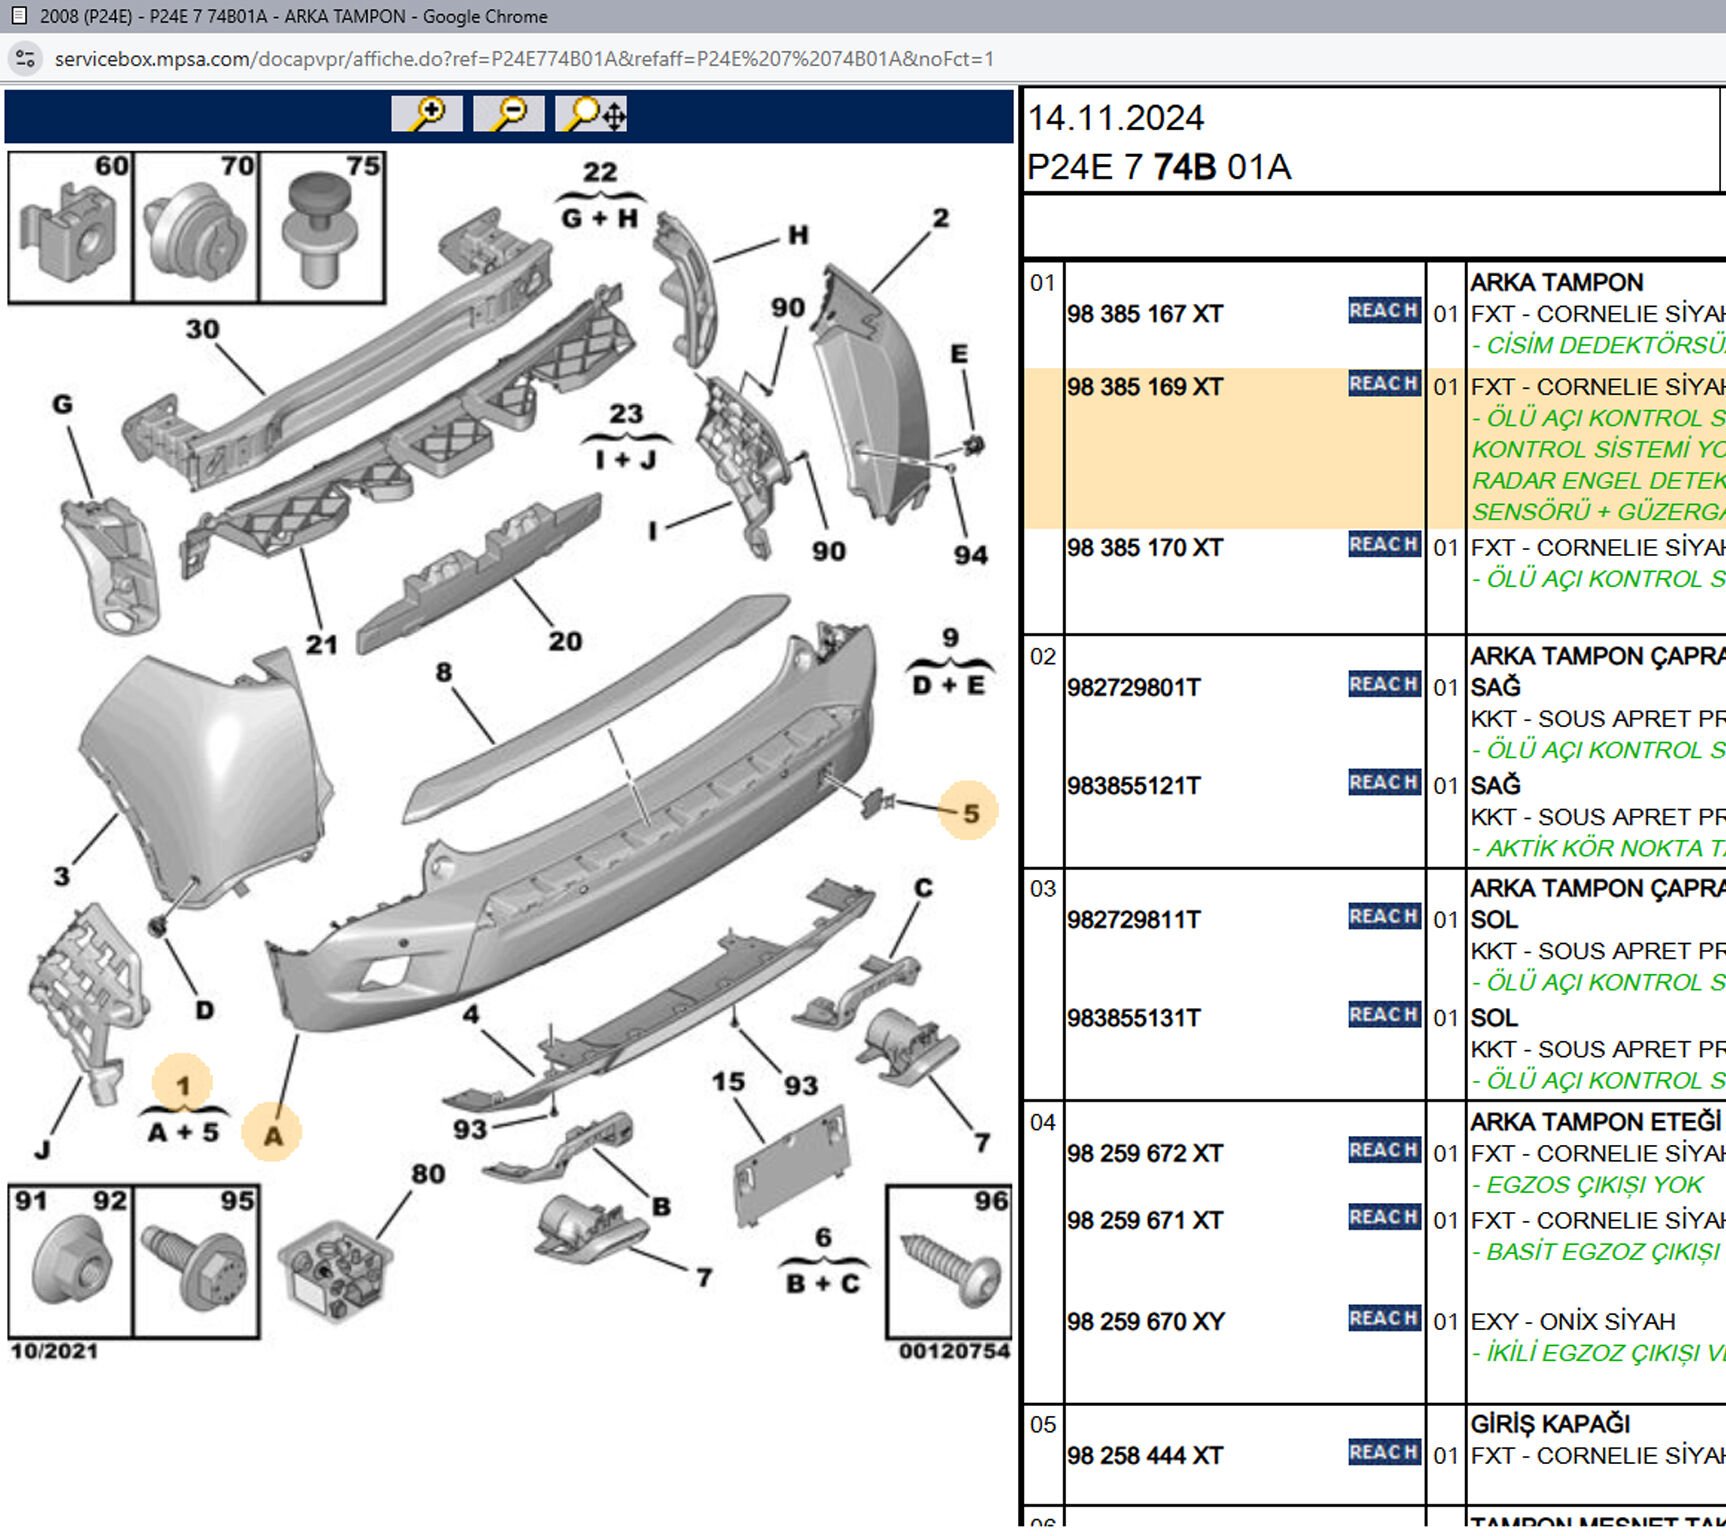Select part number 98 385 170 XT
Viewport: 1726px width, 1536px height.
[1144, 548]
